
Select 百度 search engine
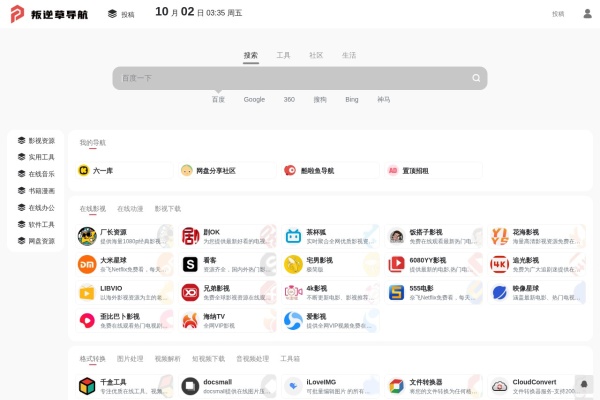218,100
